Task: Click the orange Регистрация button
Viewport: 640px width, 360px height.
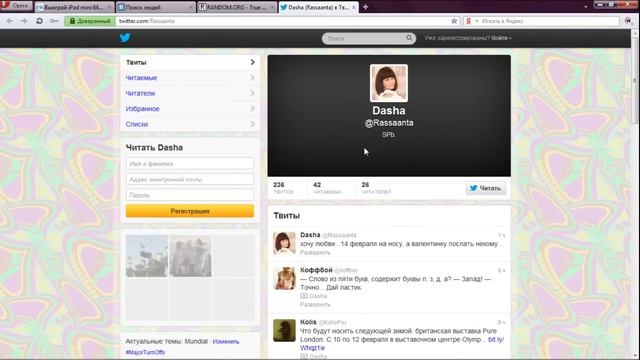Action: [x=190, y=211]
